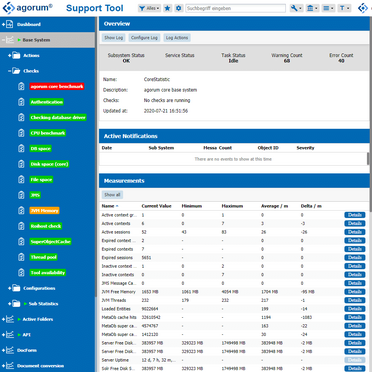
Task: Click the icon beside File space
Action: click(x=21, y=180)
